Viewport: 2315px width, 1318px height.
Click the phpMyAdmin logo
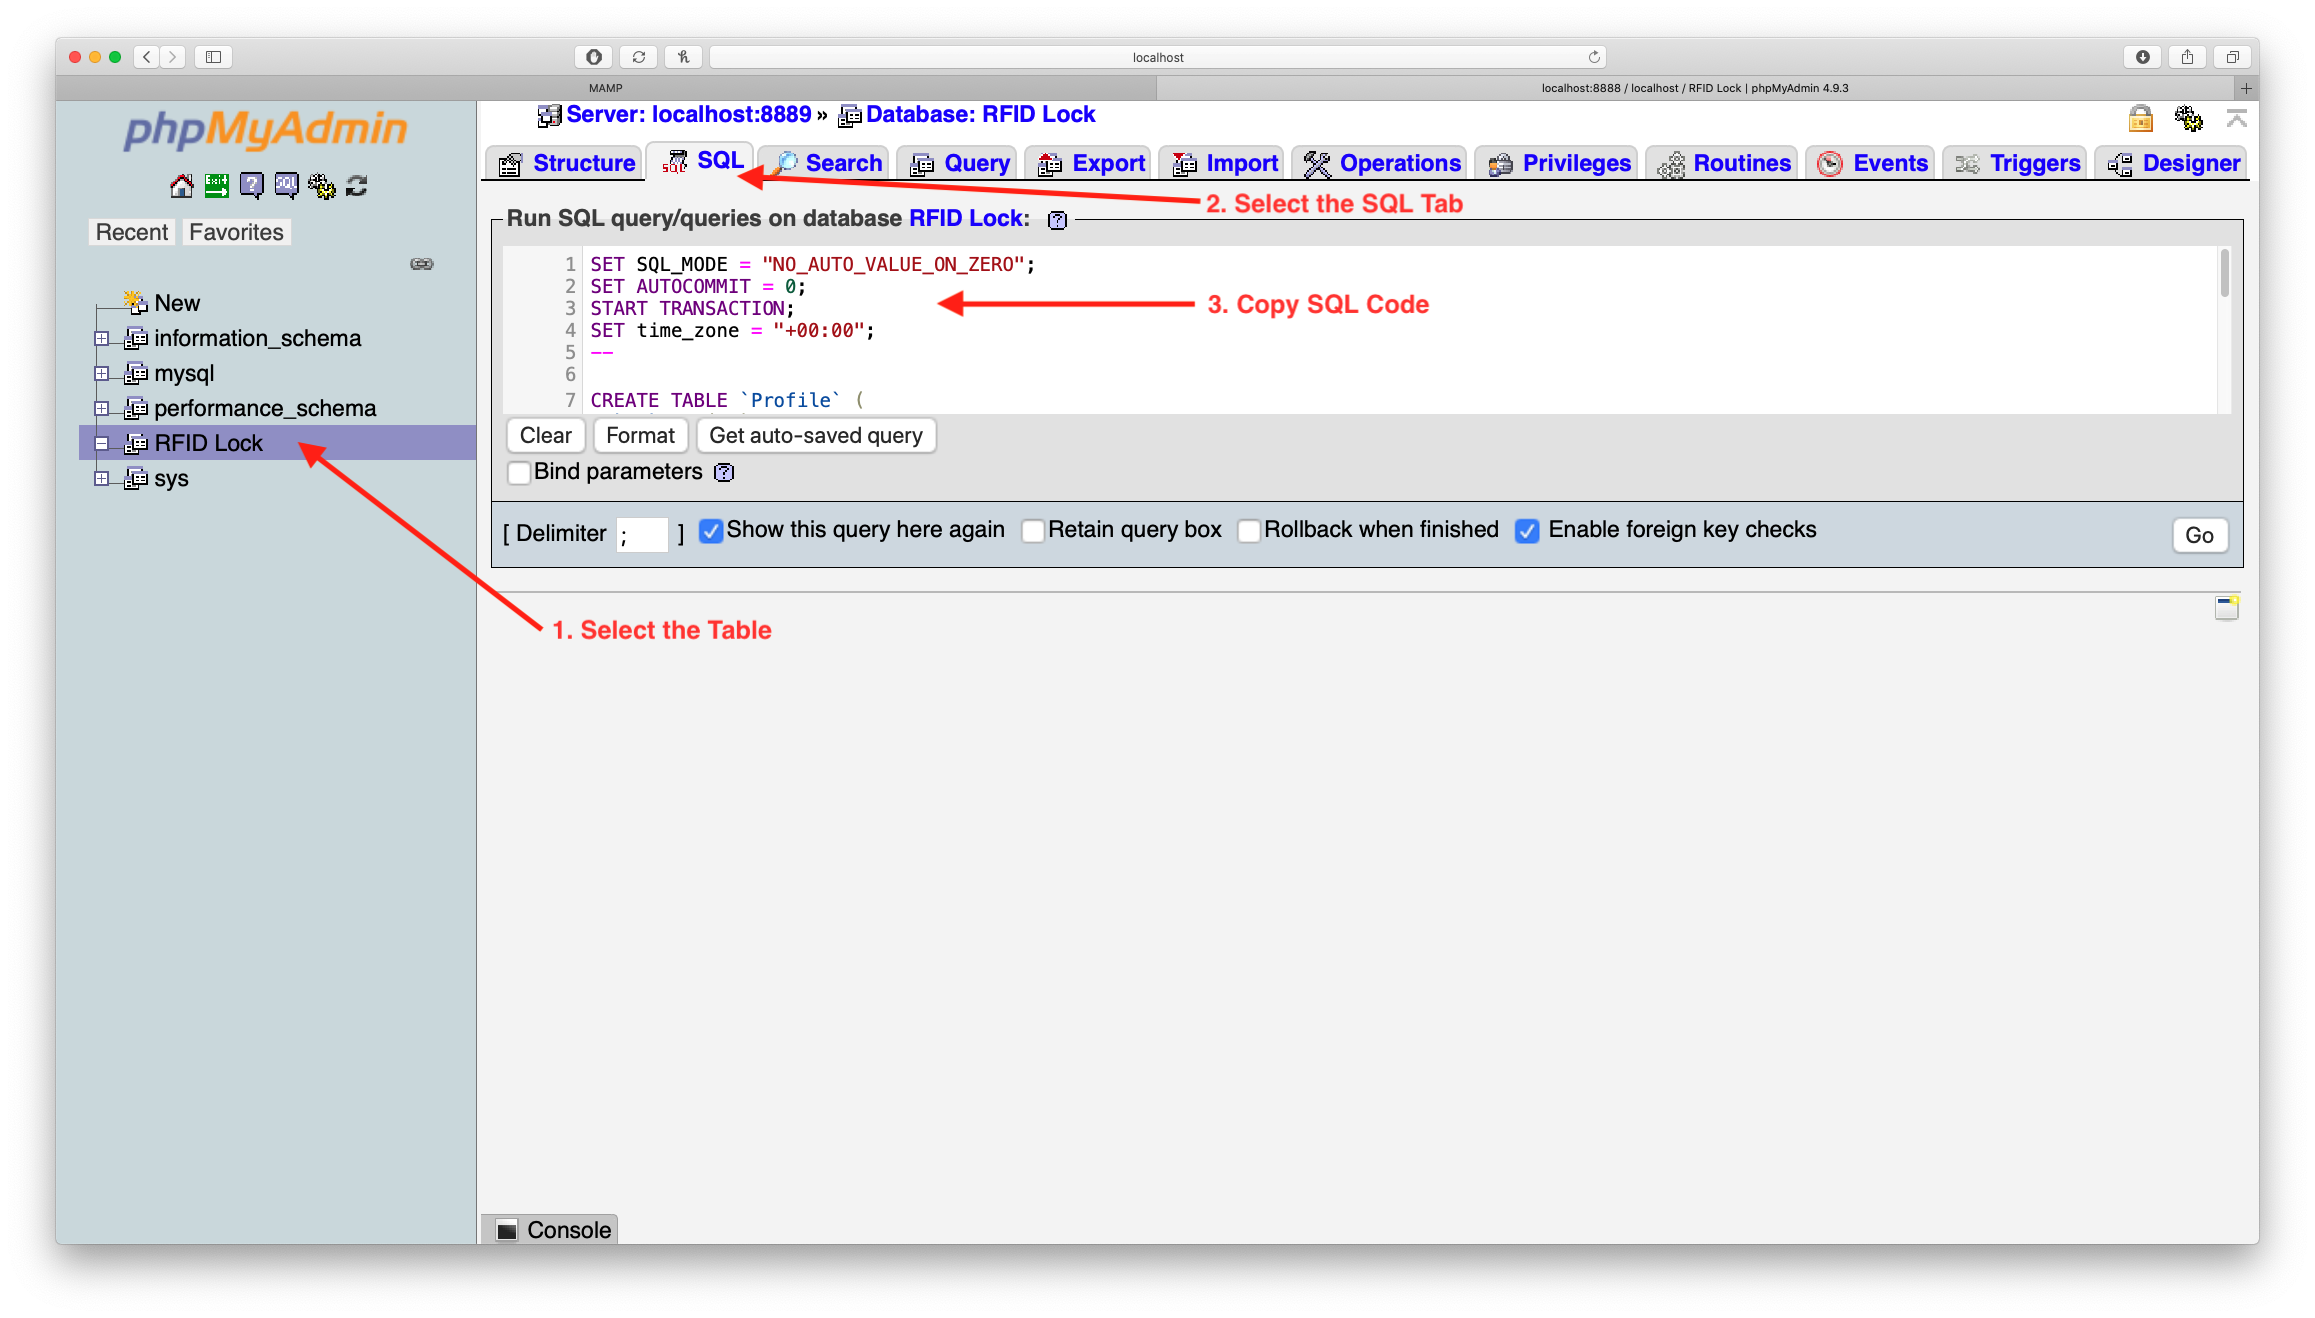(x=265, y=129)
